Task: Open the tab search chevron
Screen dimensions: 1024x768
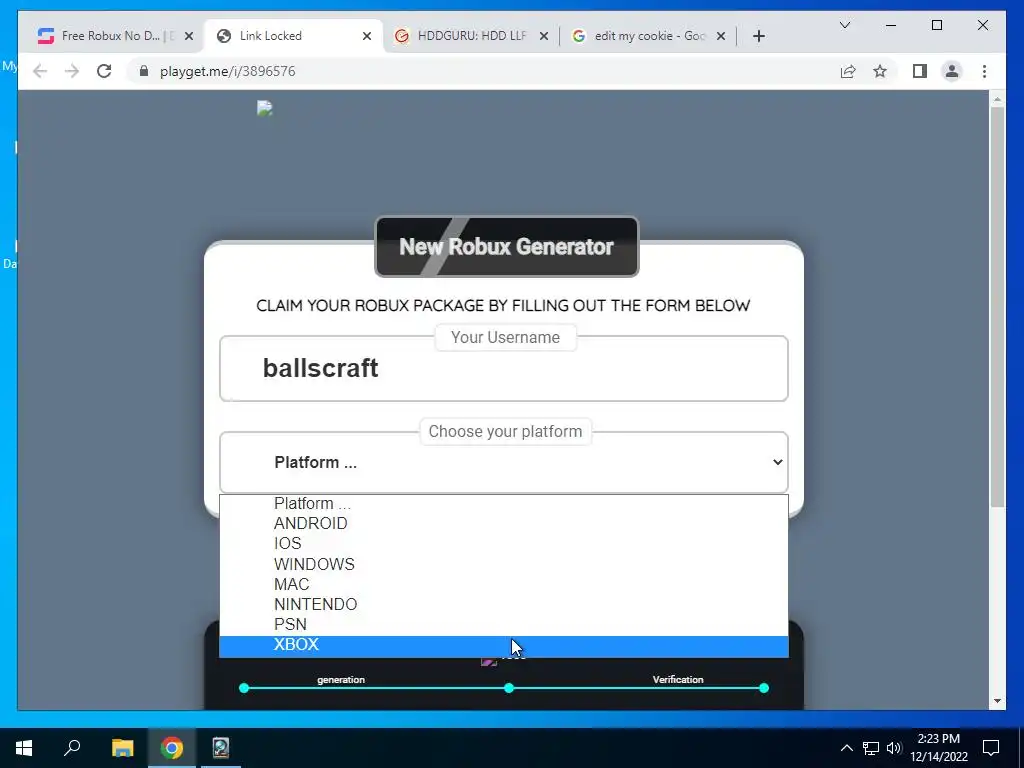Action: pyautogui.click(x=844, y=25)
